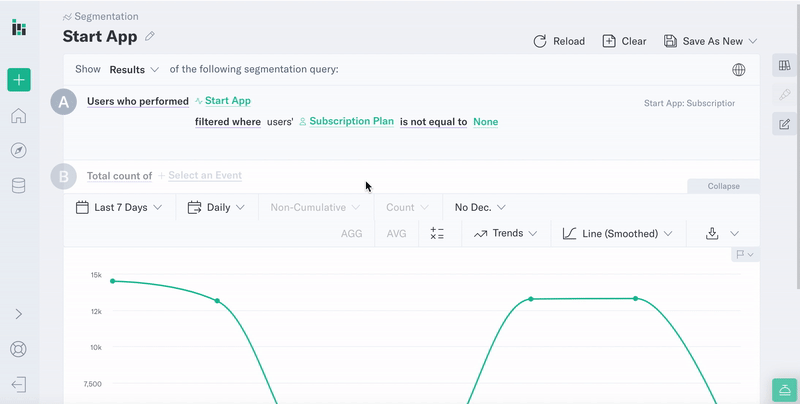Viewport: 800px width, 404px height.
Task: Click the download export icon
Action: (712, 234)
